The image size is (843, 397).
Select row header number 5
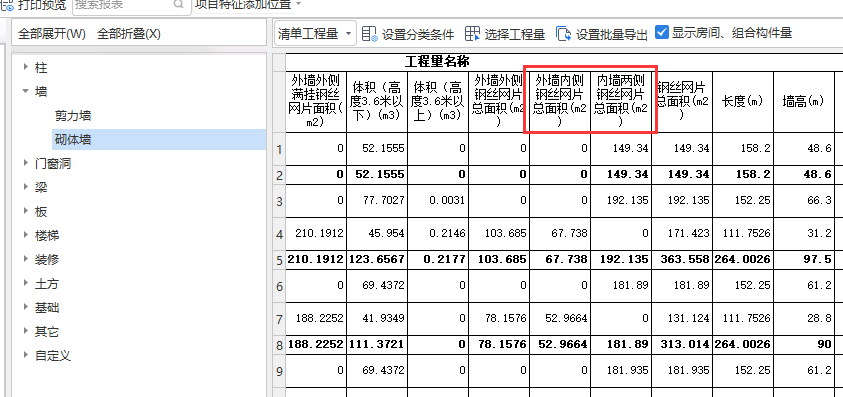pyautogui.click(x=279, y=260)
